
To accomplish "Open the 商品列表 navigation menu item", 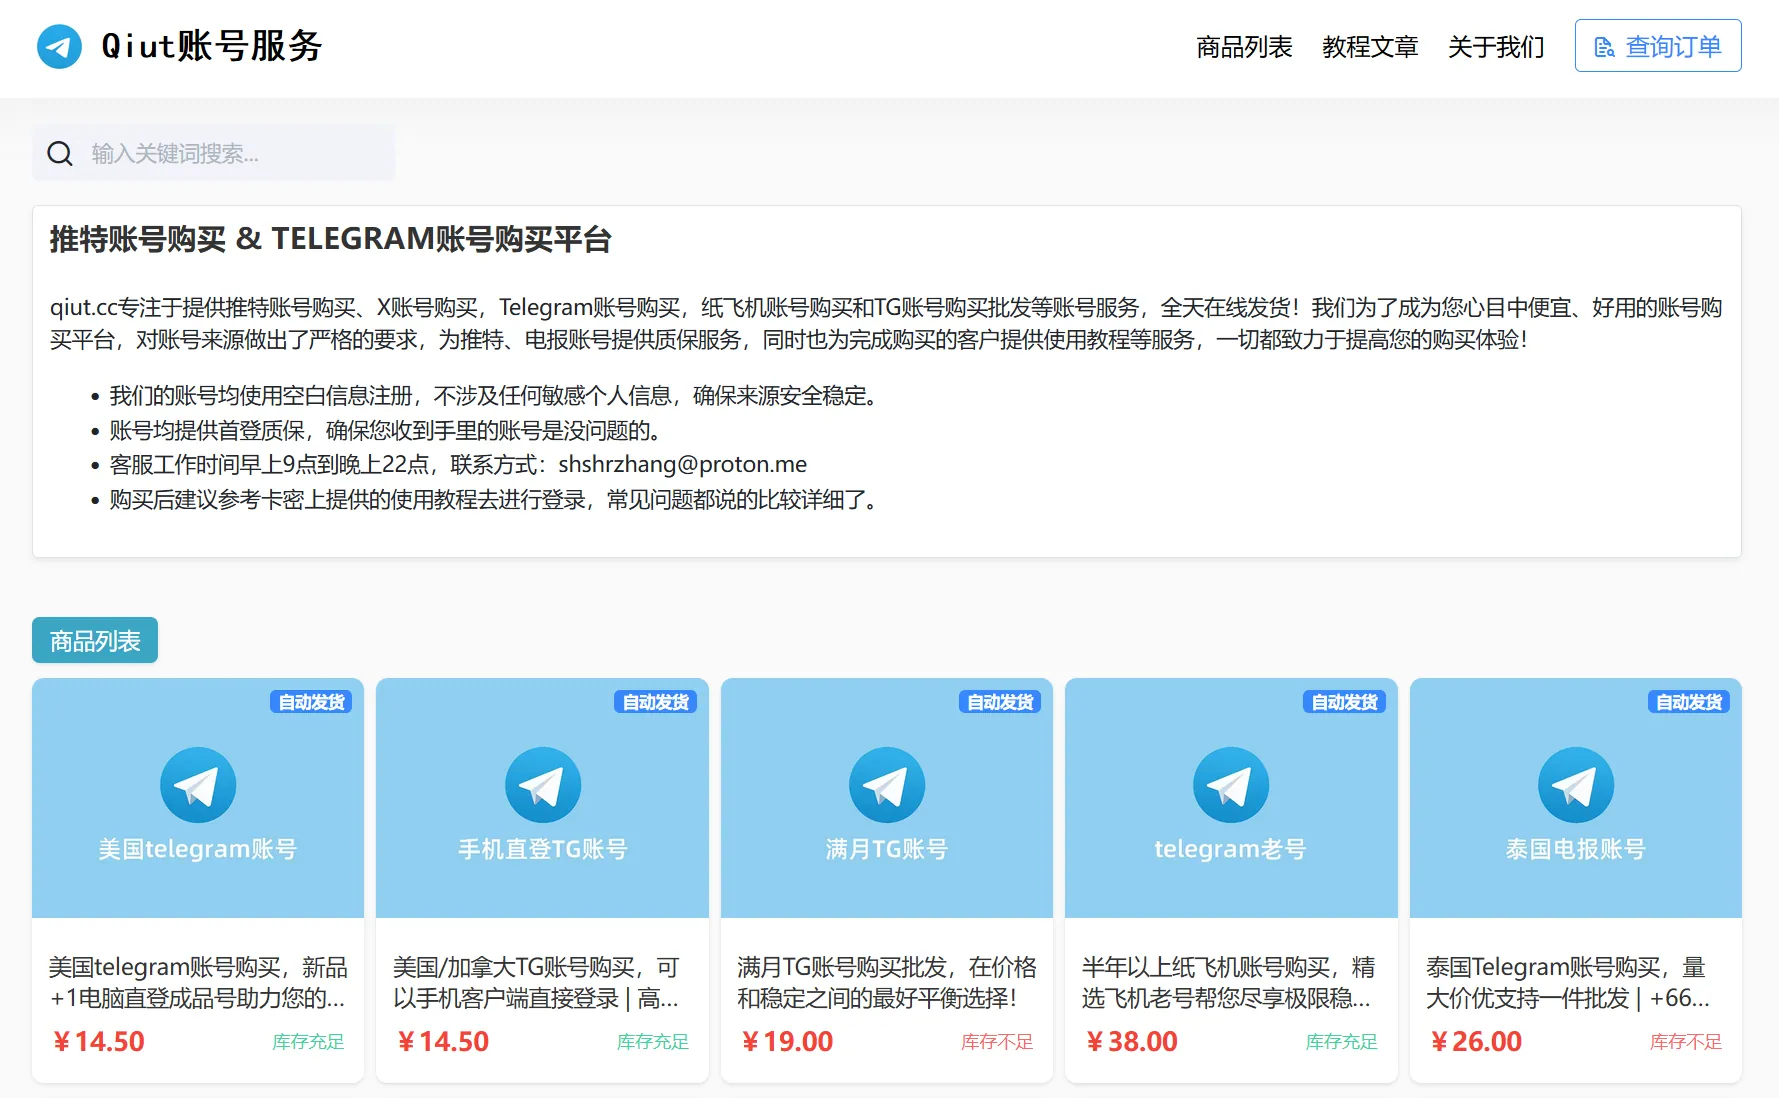I will coord(1244,47).
